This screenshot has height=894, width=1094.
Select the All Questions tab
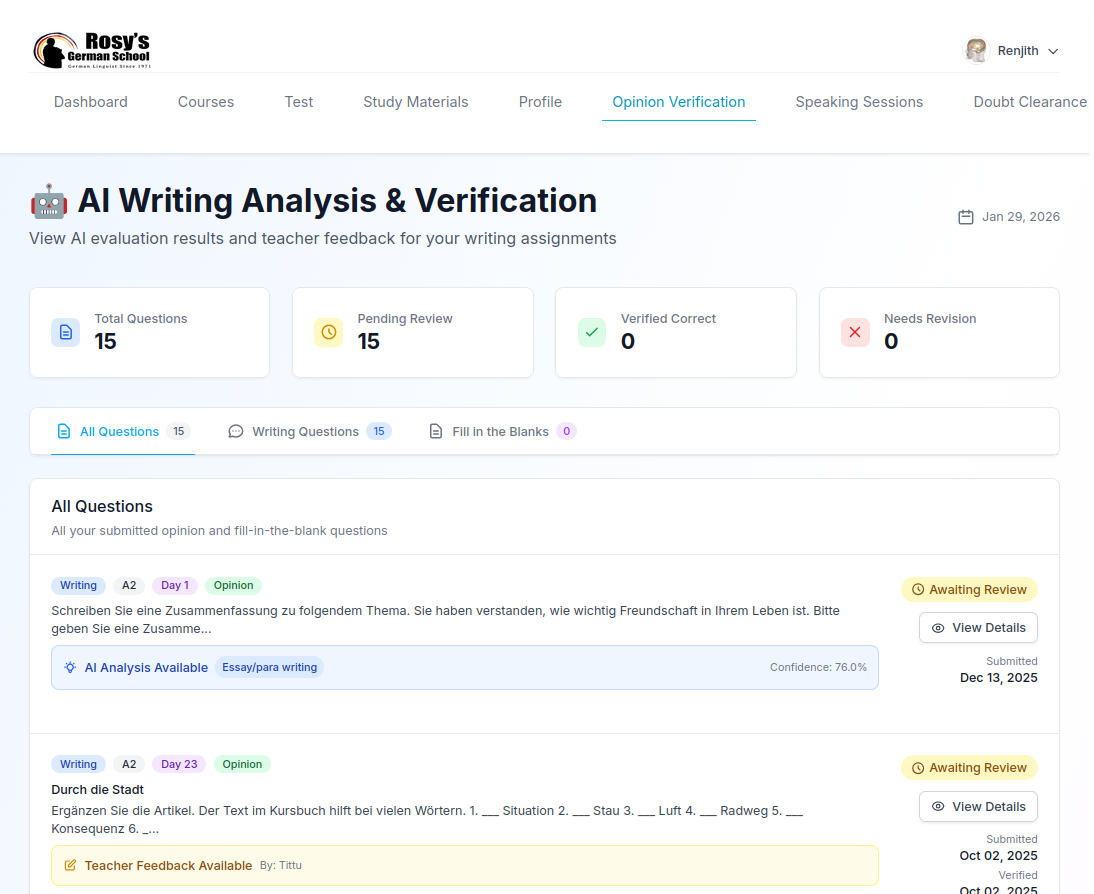119,431
